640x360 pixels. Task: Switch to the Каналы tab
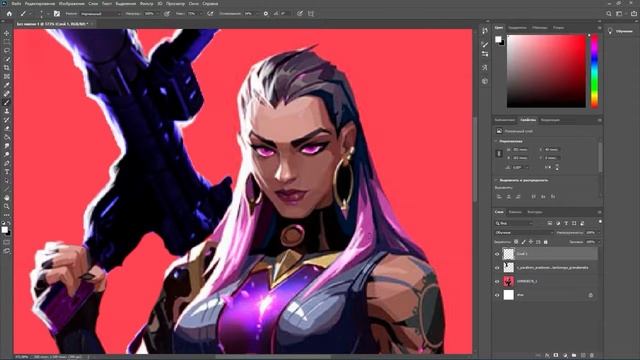pos(515,212)
